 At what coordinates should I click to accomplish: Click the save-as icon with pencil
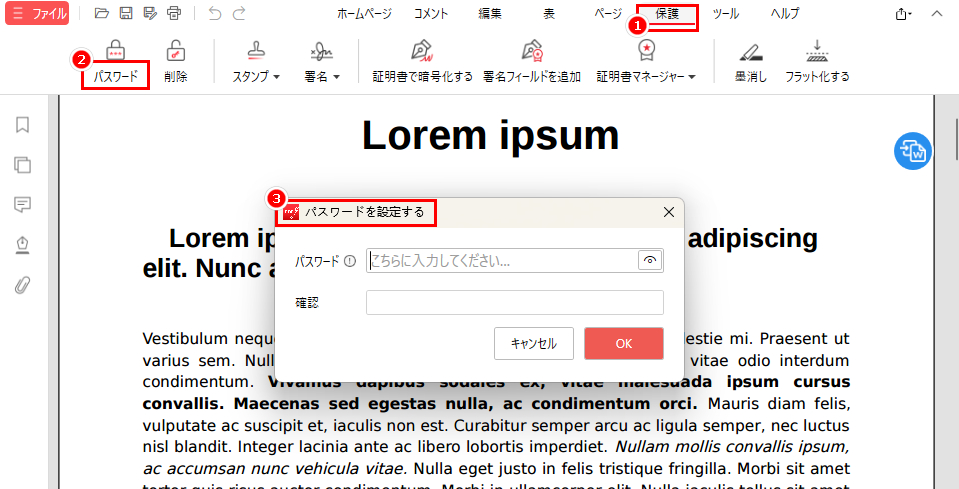pyautogui.click(x=150, y=13)
